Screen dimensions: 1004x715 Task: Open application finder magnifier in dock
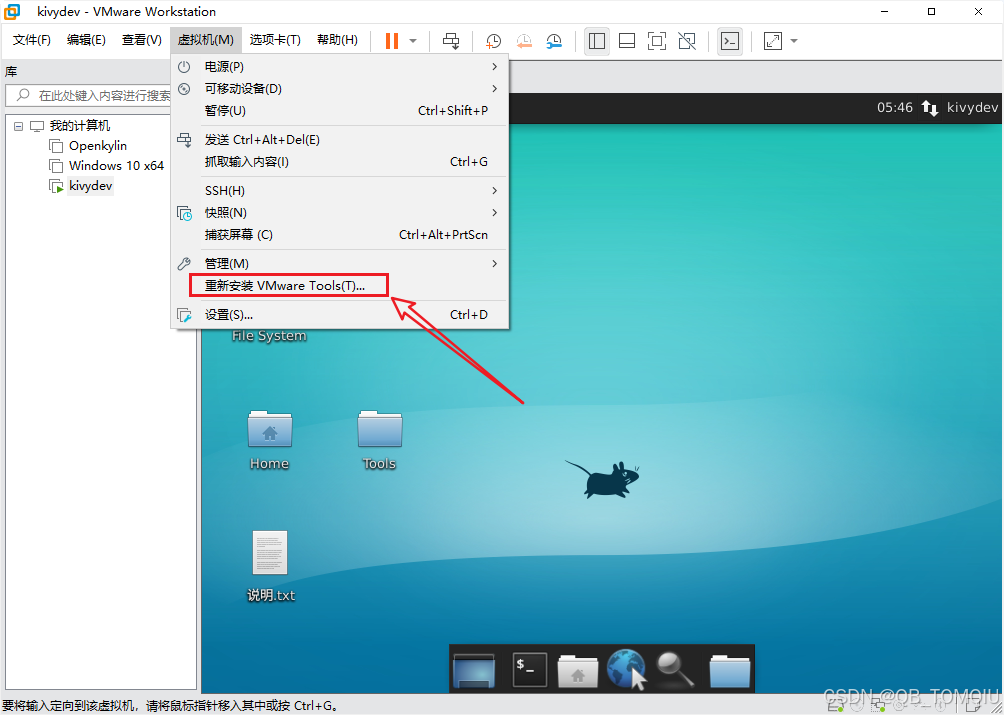tap(675, 670)
